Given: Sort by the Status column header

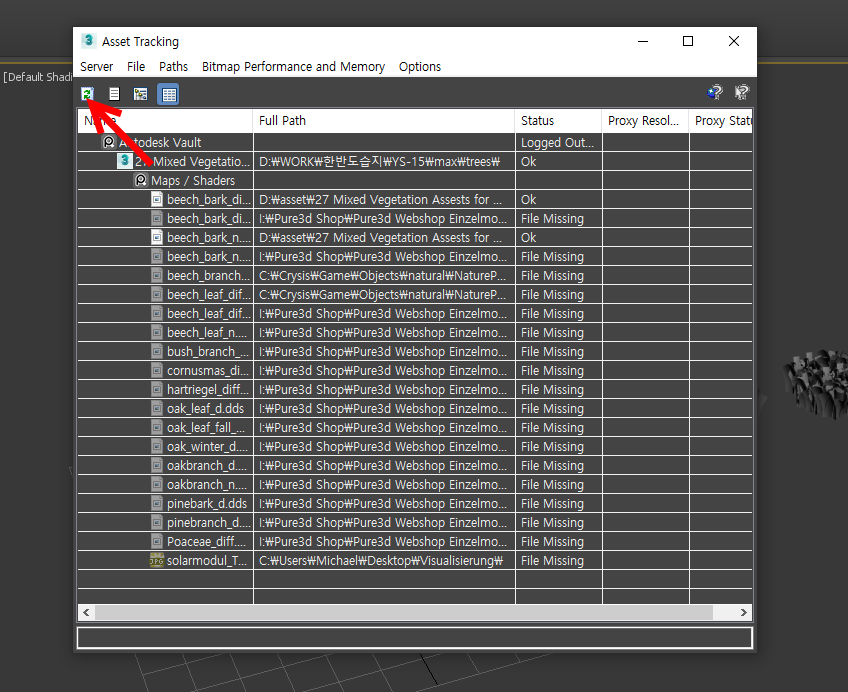Looking at the screenshot, I should [x=559, y=121].
